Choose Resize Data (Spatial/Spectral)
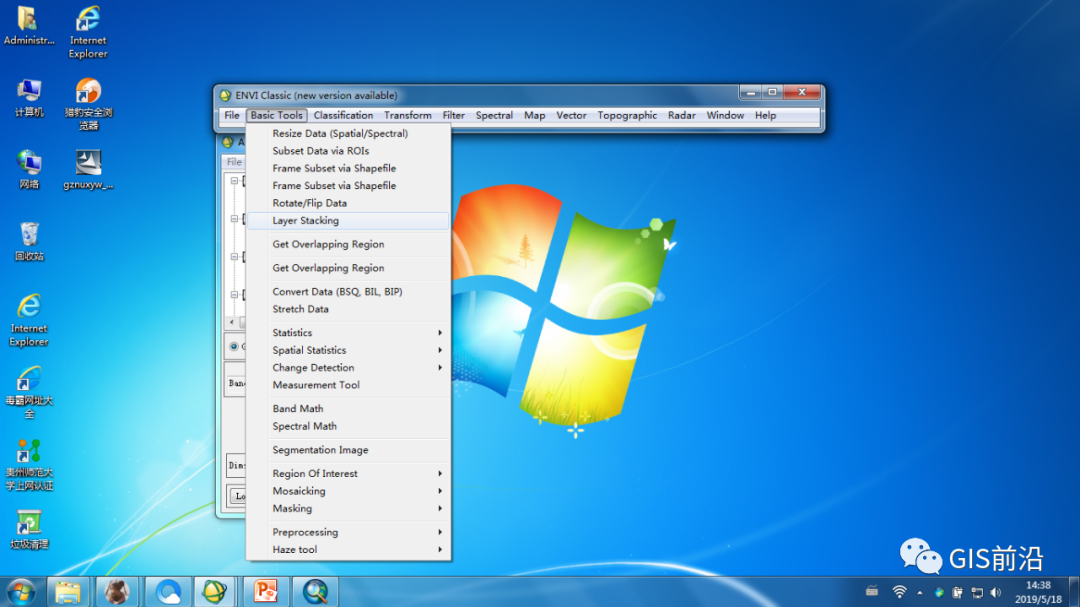The image size is (1080, 607). [348, 133]
